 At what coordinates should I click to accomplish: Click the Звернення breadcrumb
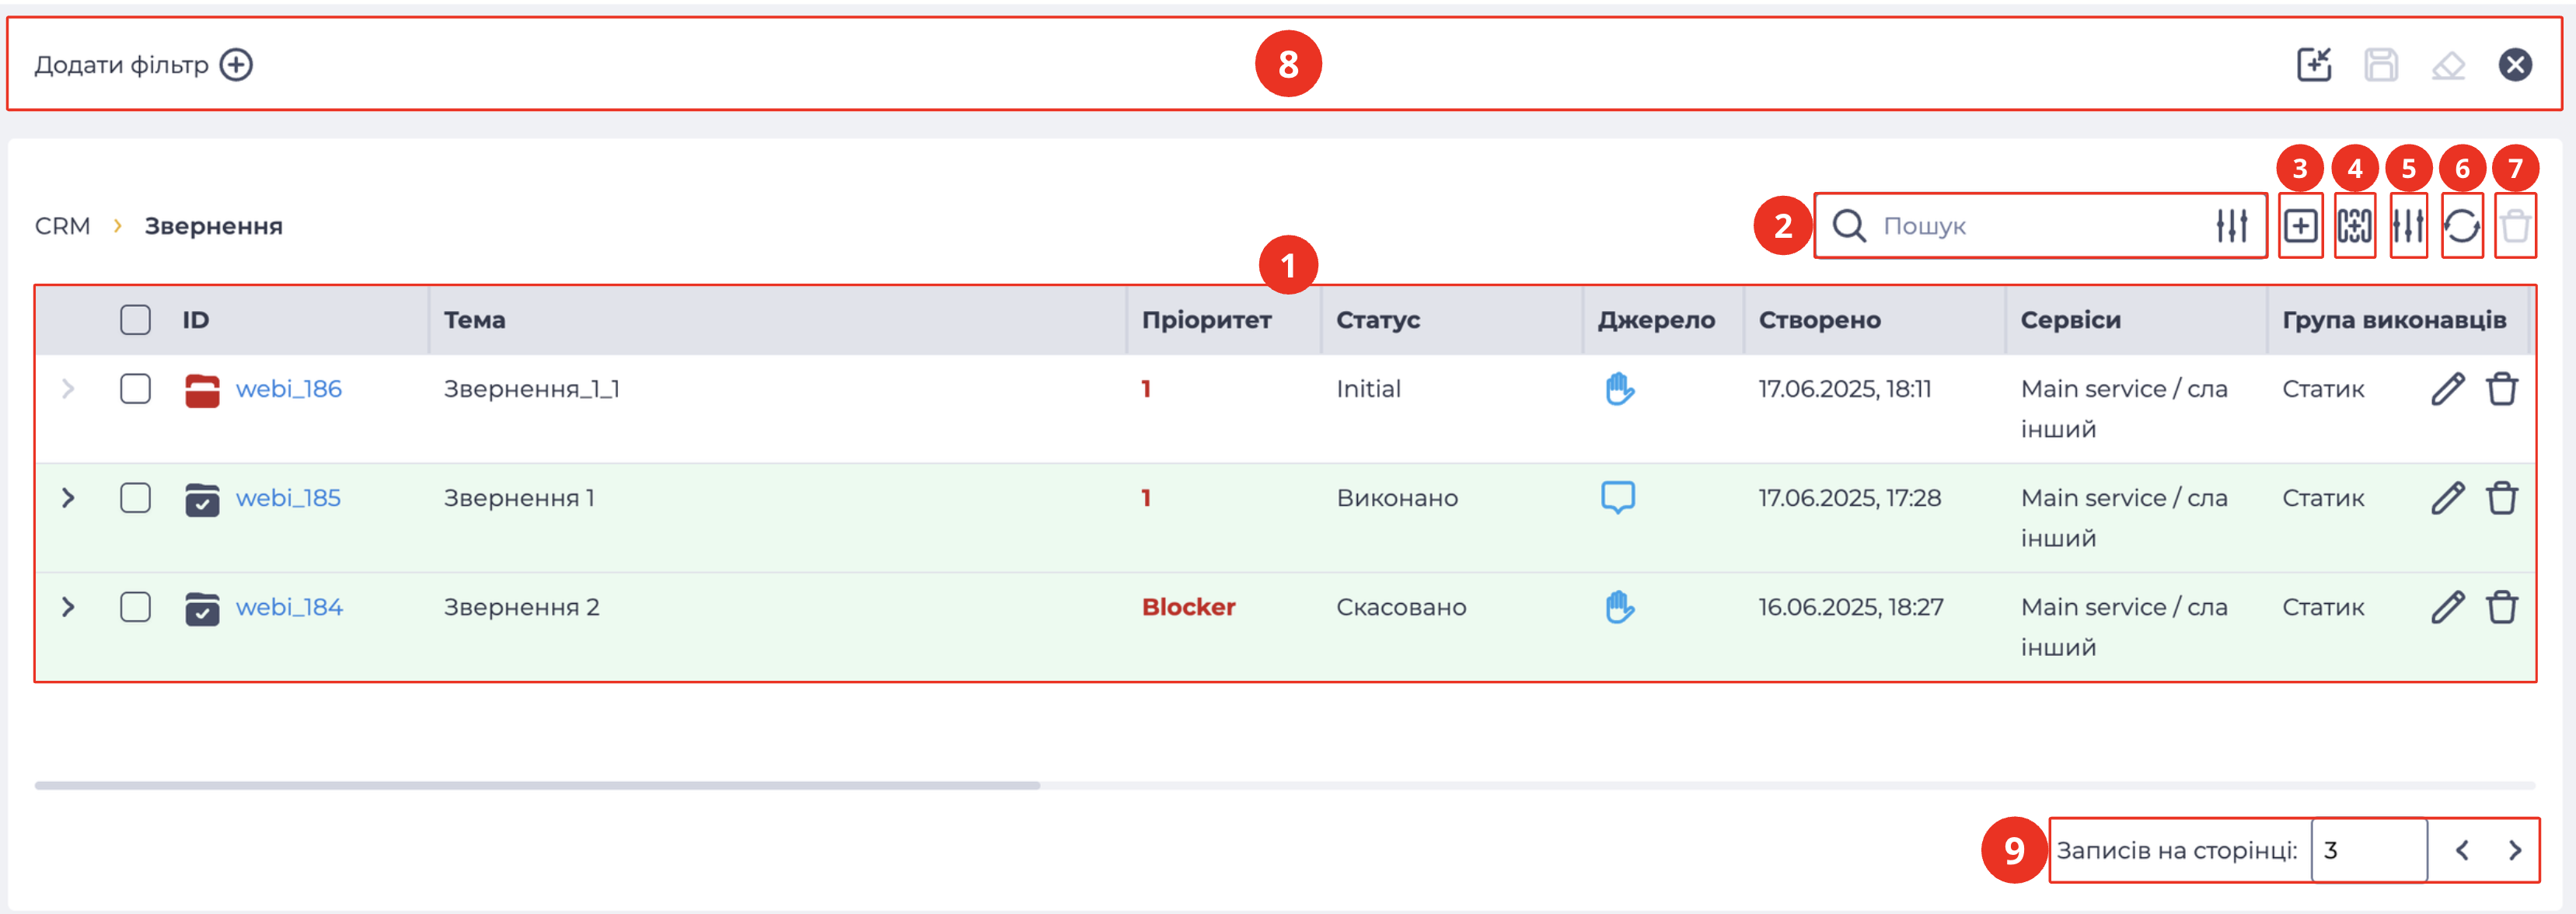213,226
